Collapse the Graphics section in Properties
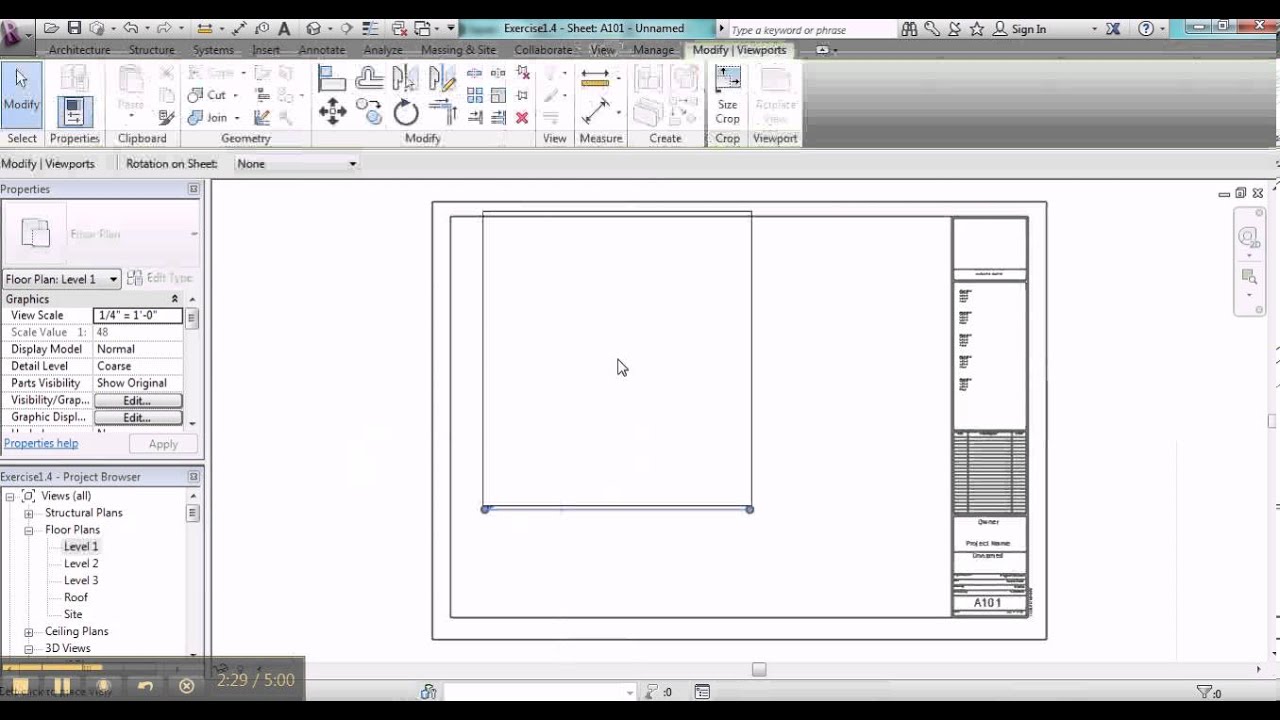1280x720 pixels. coord(175,299)
